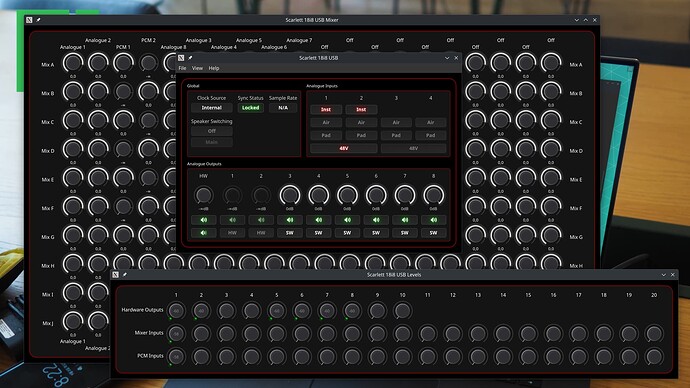Click the Mix A knob for PCM 1
Image resolution: width=690 pixels, height=388 pixels.
click(x=123, y=63)
